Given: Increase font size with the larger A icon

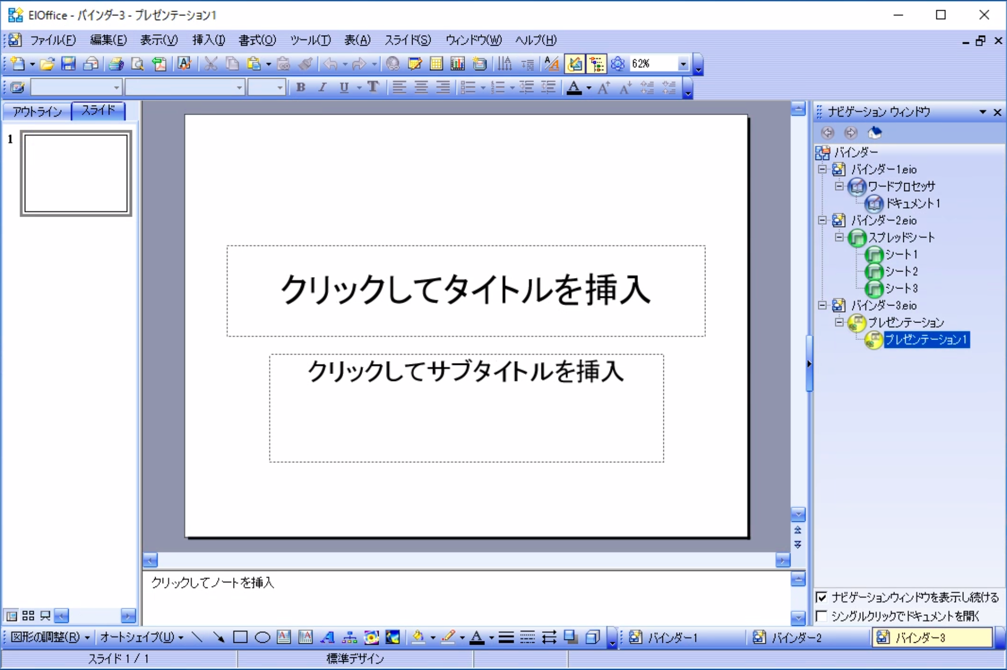Looking at the screenshot, I should point(604,88).
